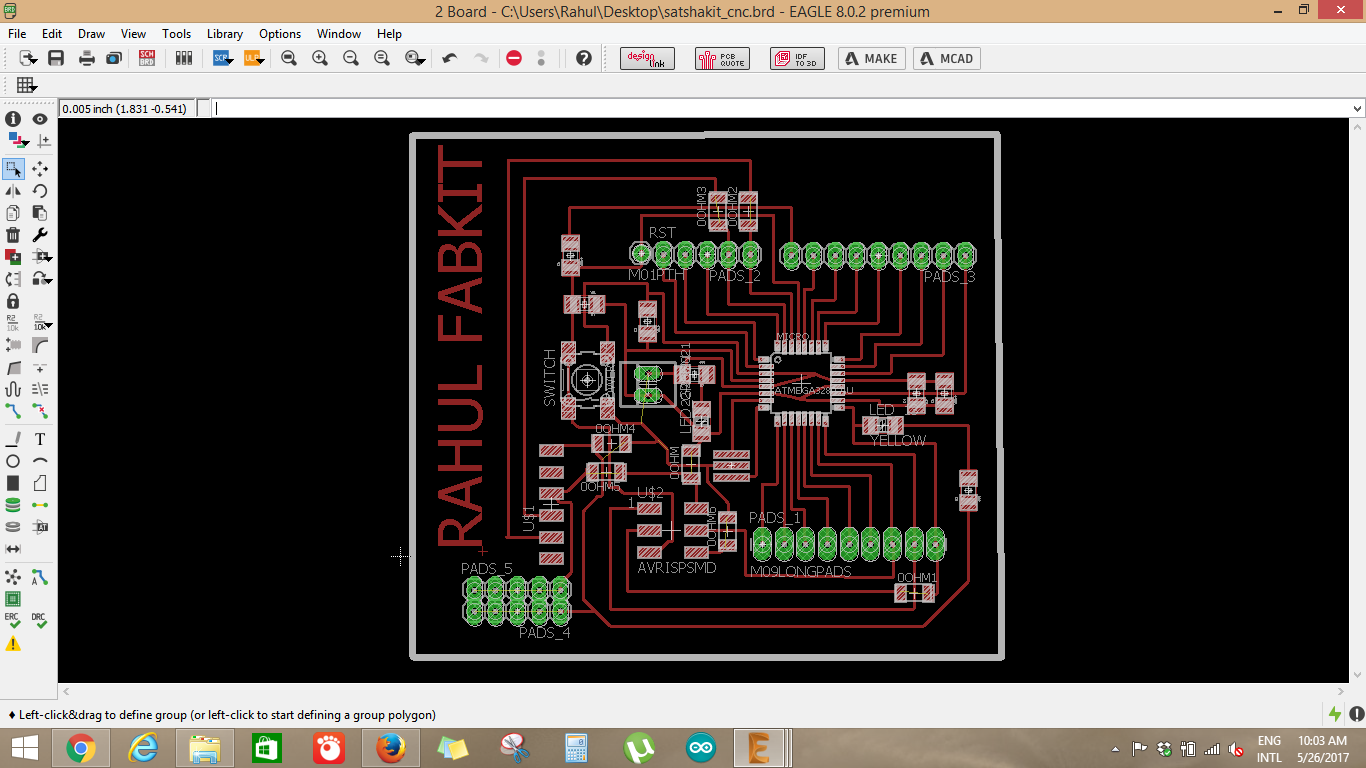Select the Group selection tool
This screenshot has width=1366, height=768.
[13, 169]
